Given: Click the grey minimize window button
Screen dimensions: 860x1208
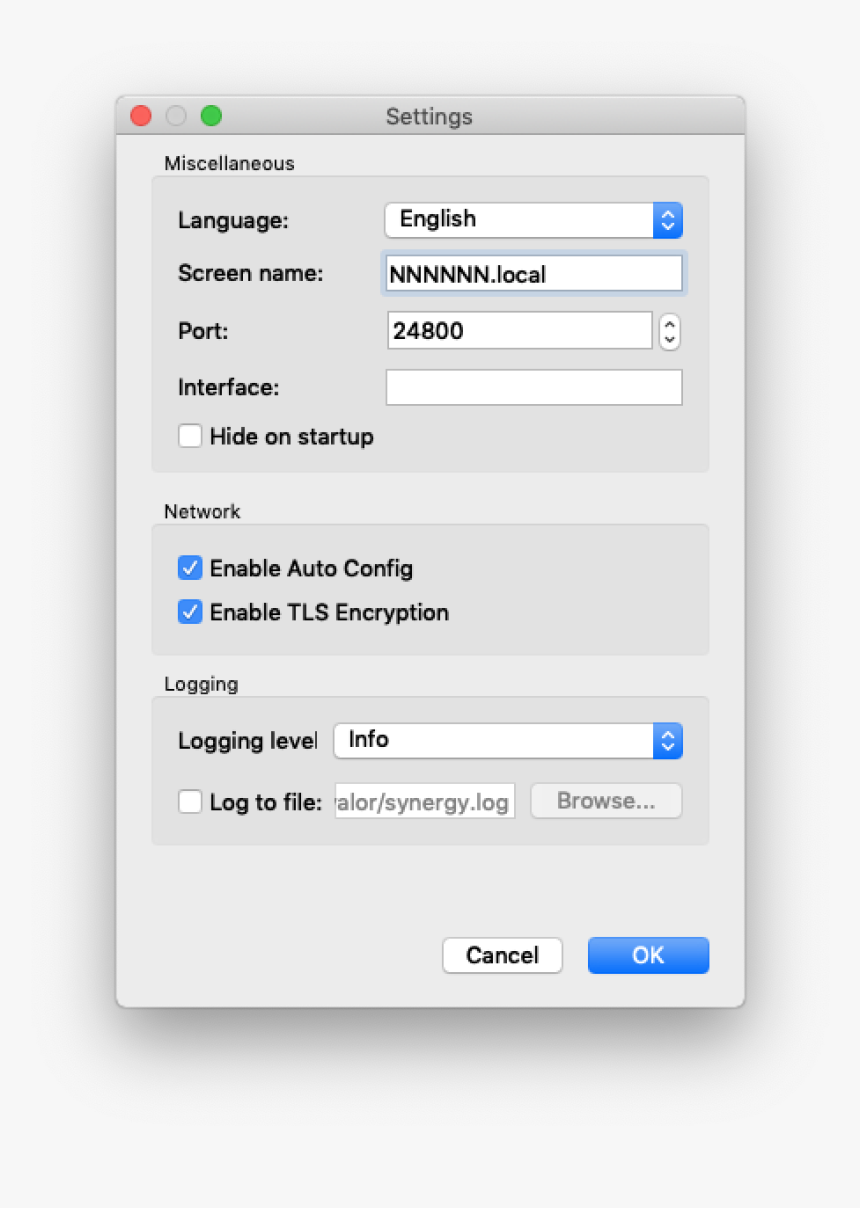Looking at the screenshot, I should point(176,116).
